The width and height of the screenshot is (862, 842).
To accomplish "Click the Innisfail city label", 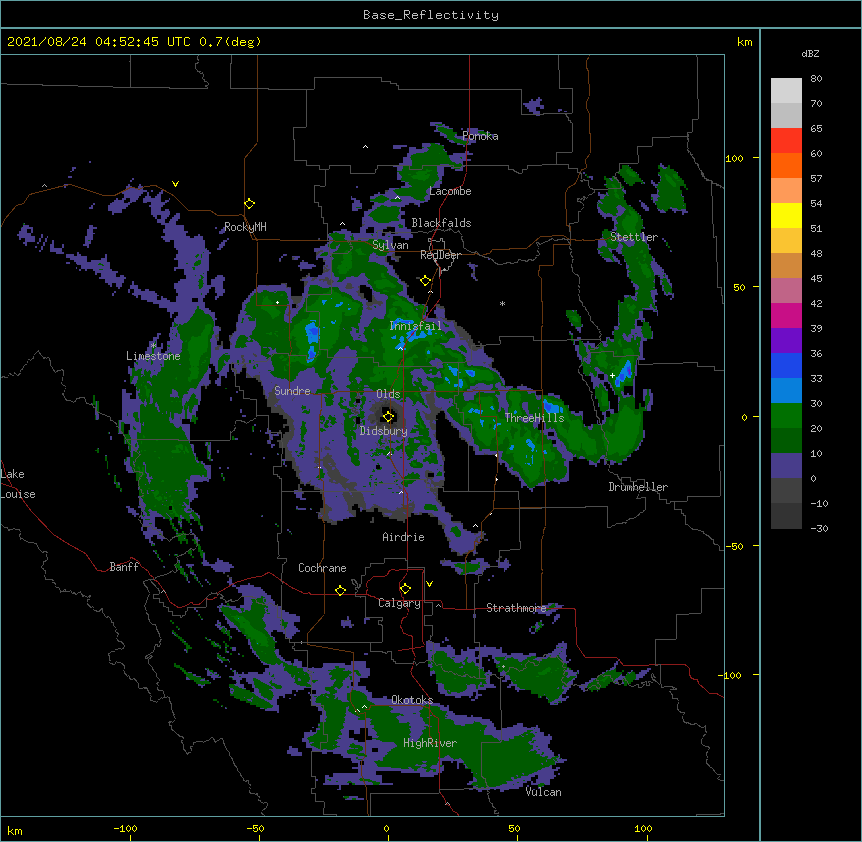I will 415,326.
